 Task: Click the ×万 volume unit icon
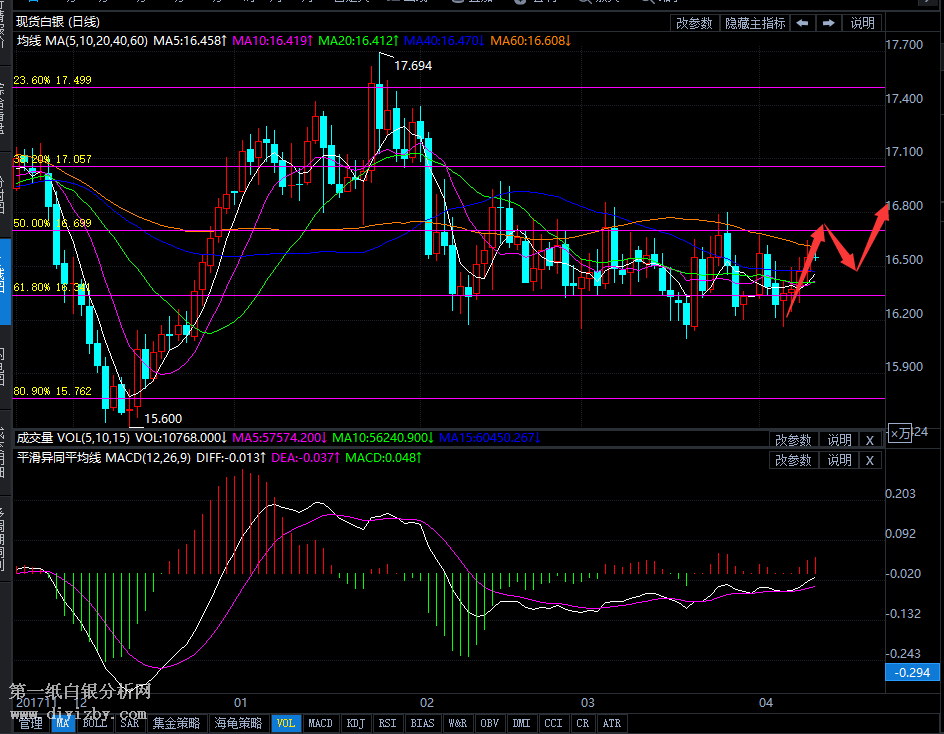pos(899,433)
